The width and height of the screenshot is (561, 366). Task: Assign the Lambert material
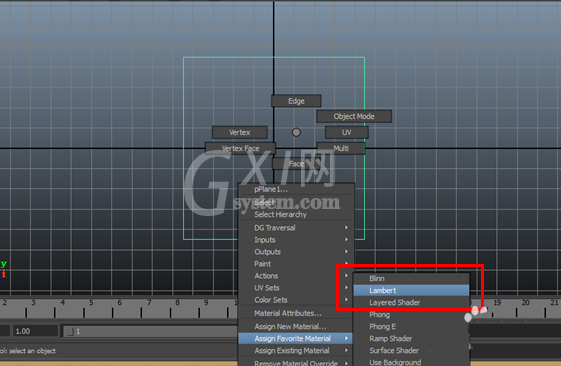411,291
